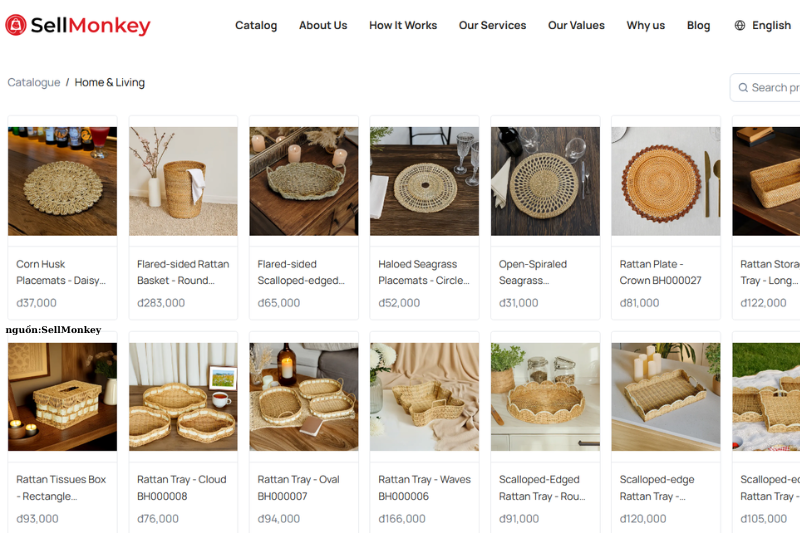Click the Why us link
Image resolution: width=800 pixels, height=533 pixels.
click(645, 25)
